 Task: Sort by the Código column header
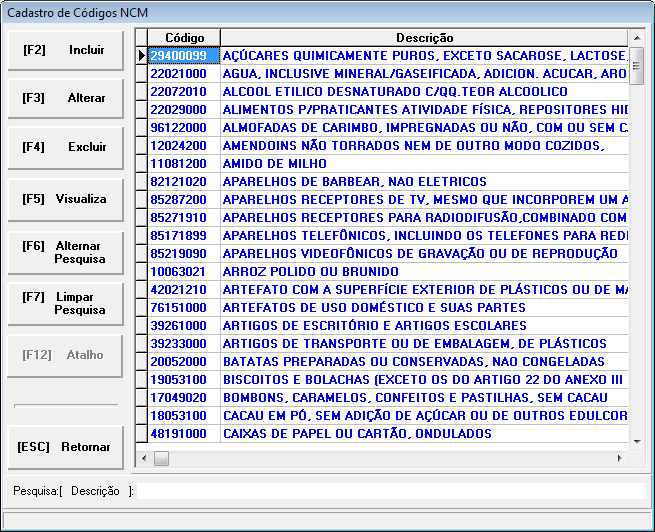pyautogui.click(x=184, y=38)
